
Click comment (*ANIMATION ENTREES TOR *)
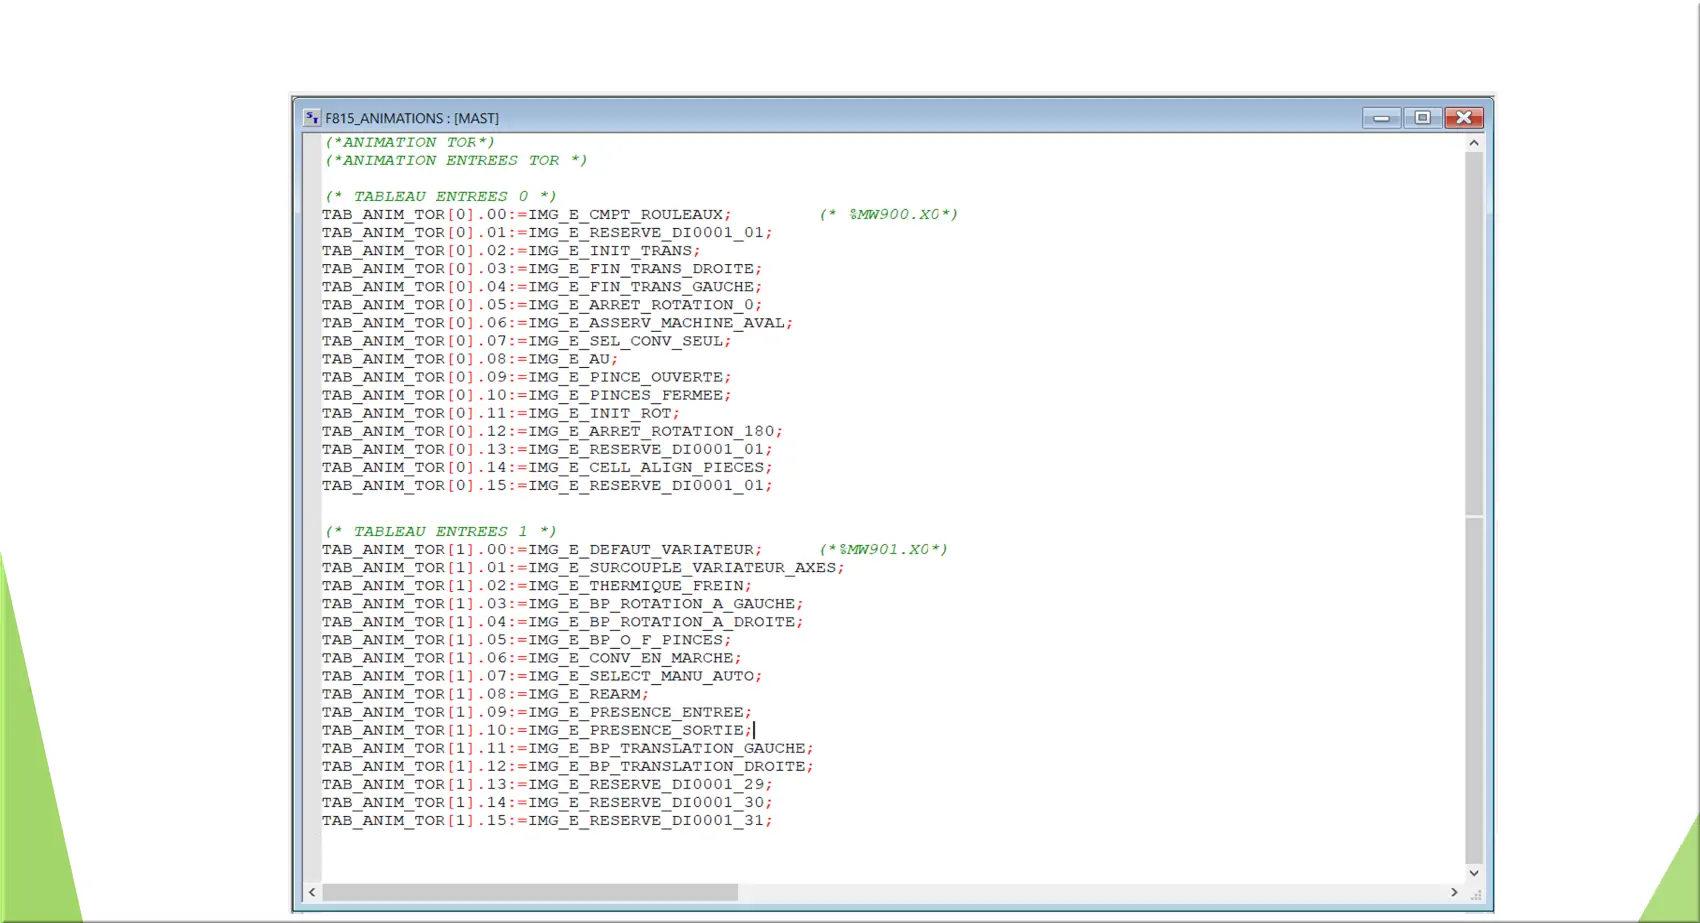(456, 161)
